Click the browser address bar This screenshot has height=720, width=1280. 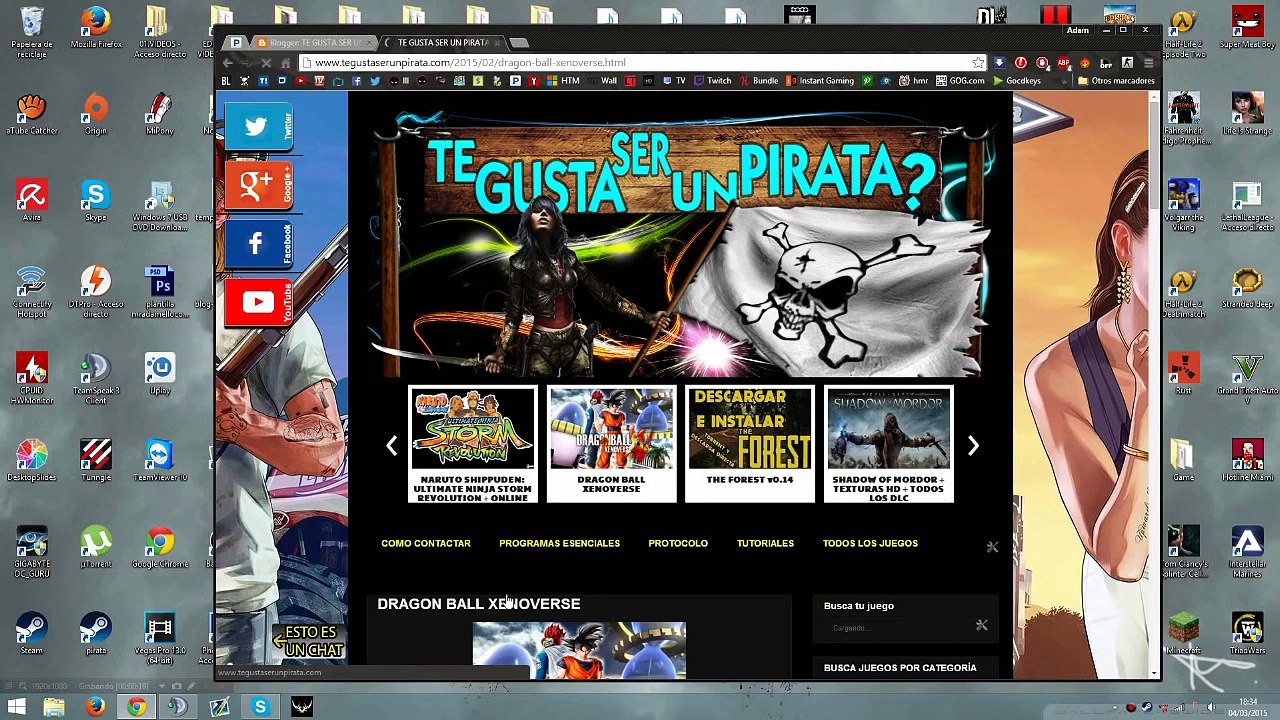(640, 62)
